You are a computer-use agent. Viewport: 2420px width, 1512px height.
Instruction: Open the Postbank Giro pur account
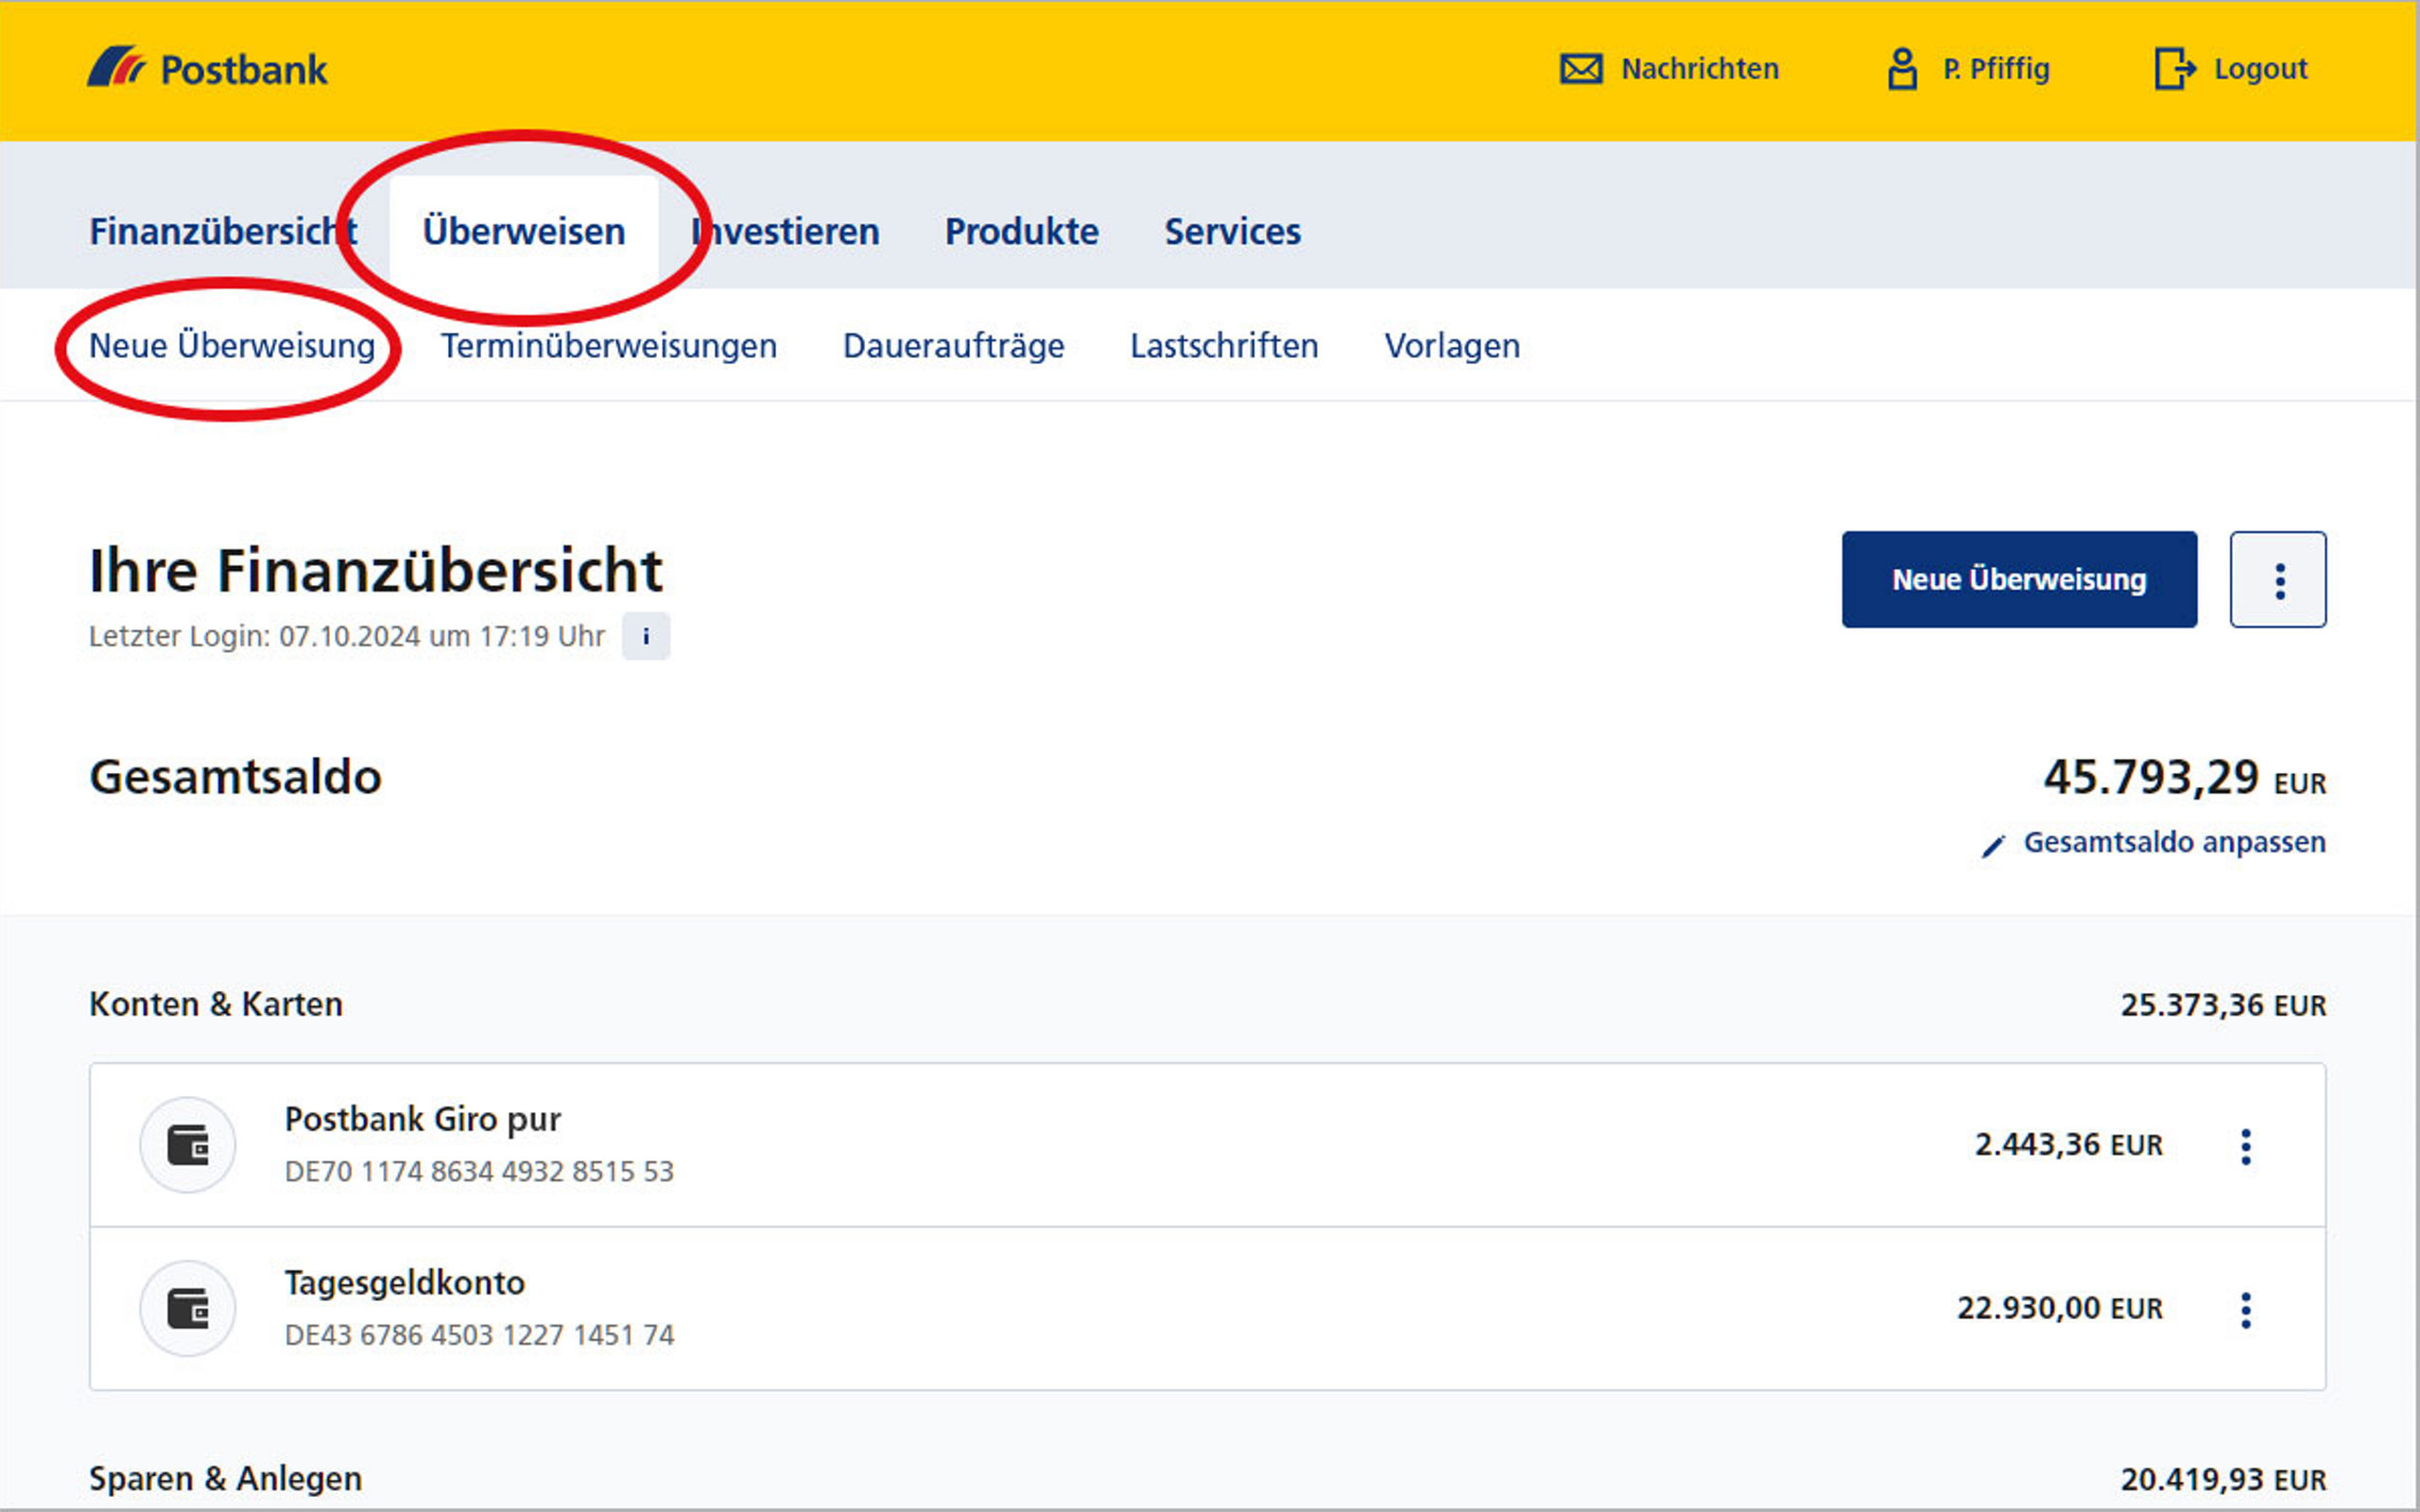tap(1207, 1145)
